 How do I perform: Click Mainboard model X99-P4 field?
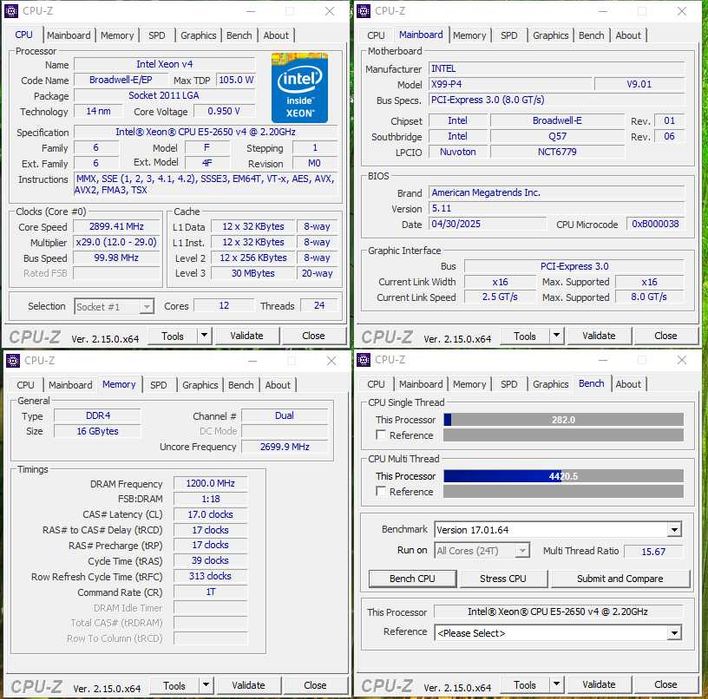(x=509, y=84)
